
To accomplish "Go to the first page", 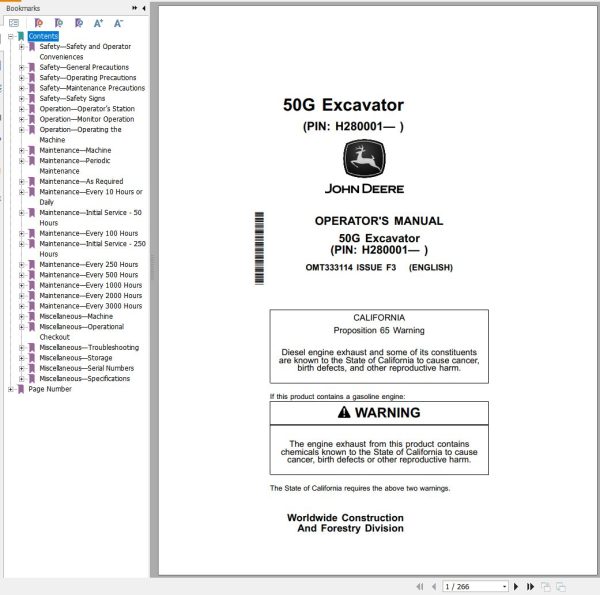I will point(420,586).
